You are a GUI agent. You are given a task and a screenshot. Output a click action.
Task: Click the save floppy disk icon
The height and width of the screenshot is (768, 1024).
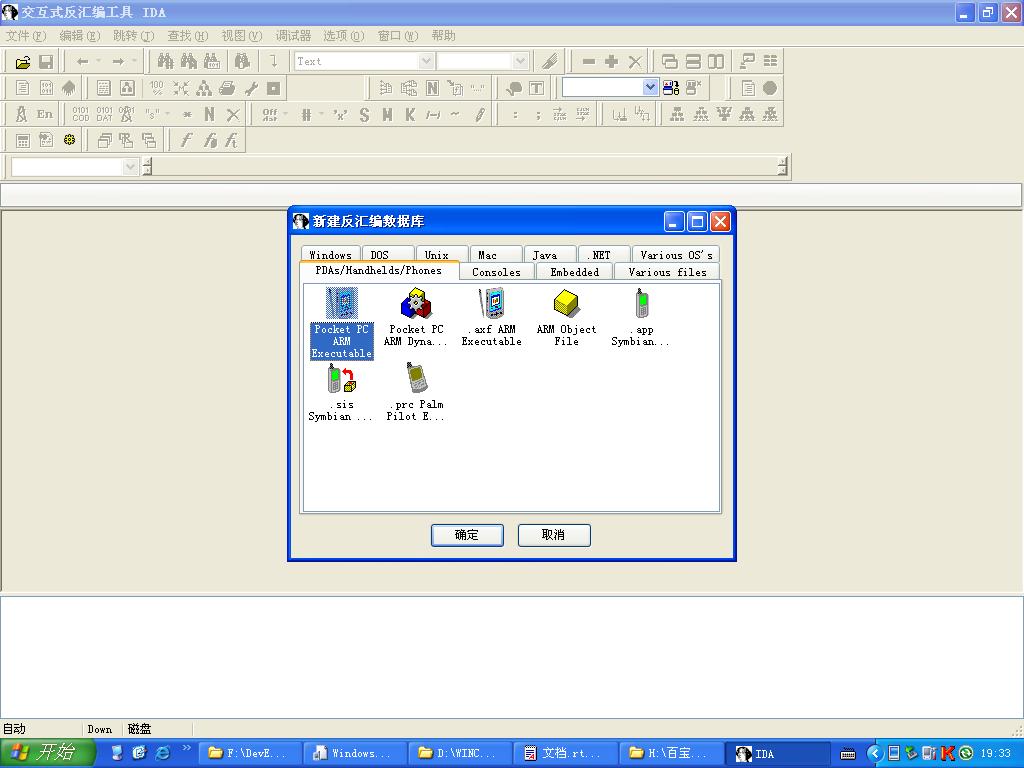point(46,62)
